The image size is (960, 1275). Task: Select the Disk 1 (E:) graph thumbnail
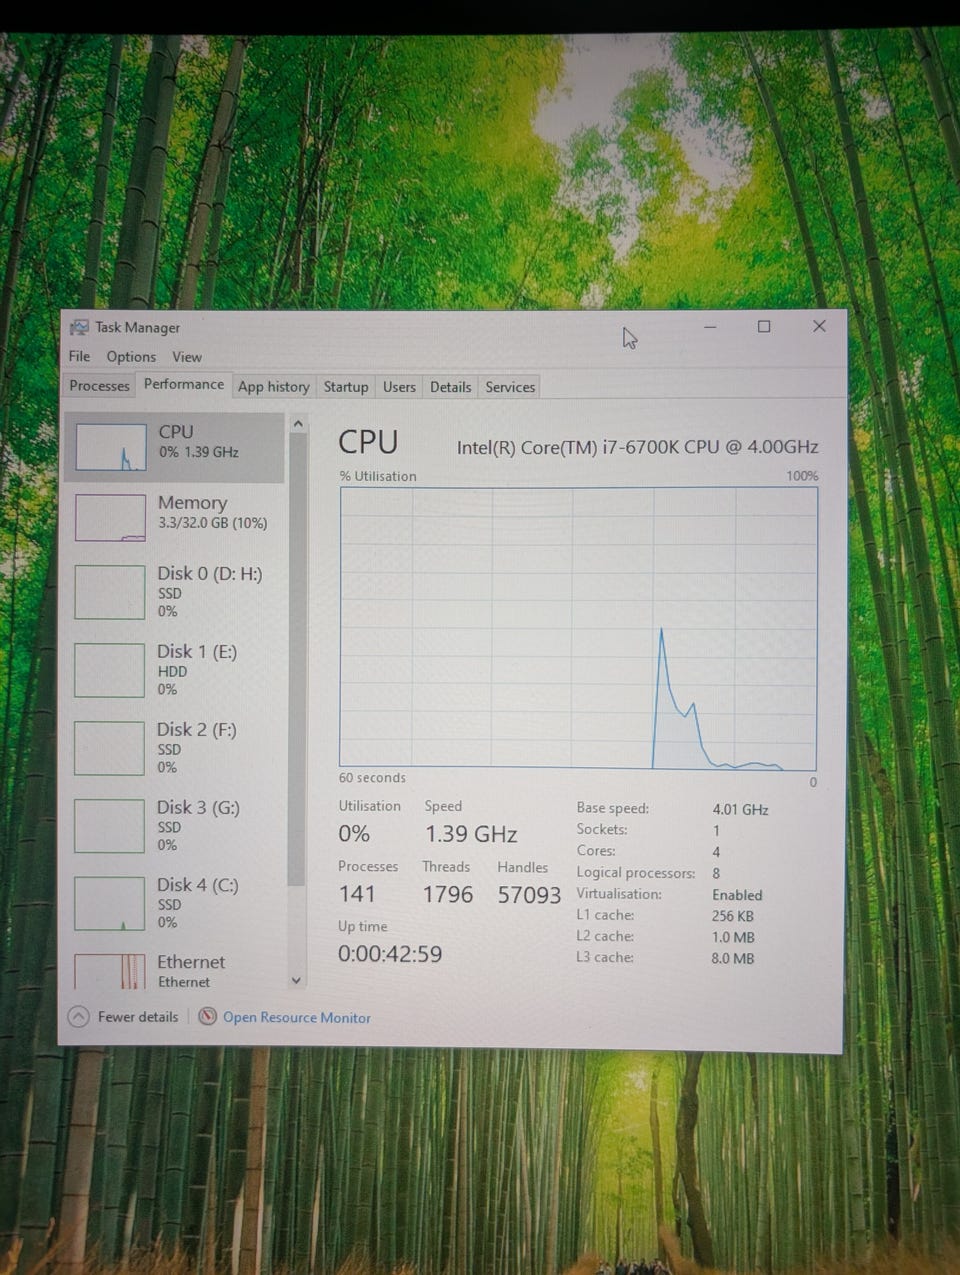(110, 670)
